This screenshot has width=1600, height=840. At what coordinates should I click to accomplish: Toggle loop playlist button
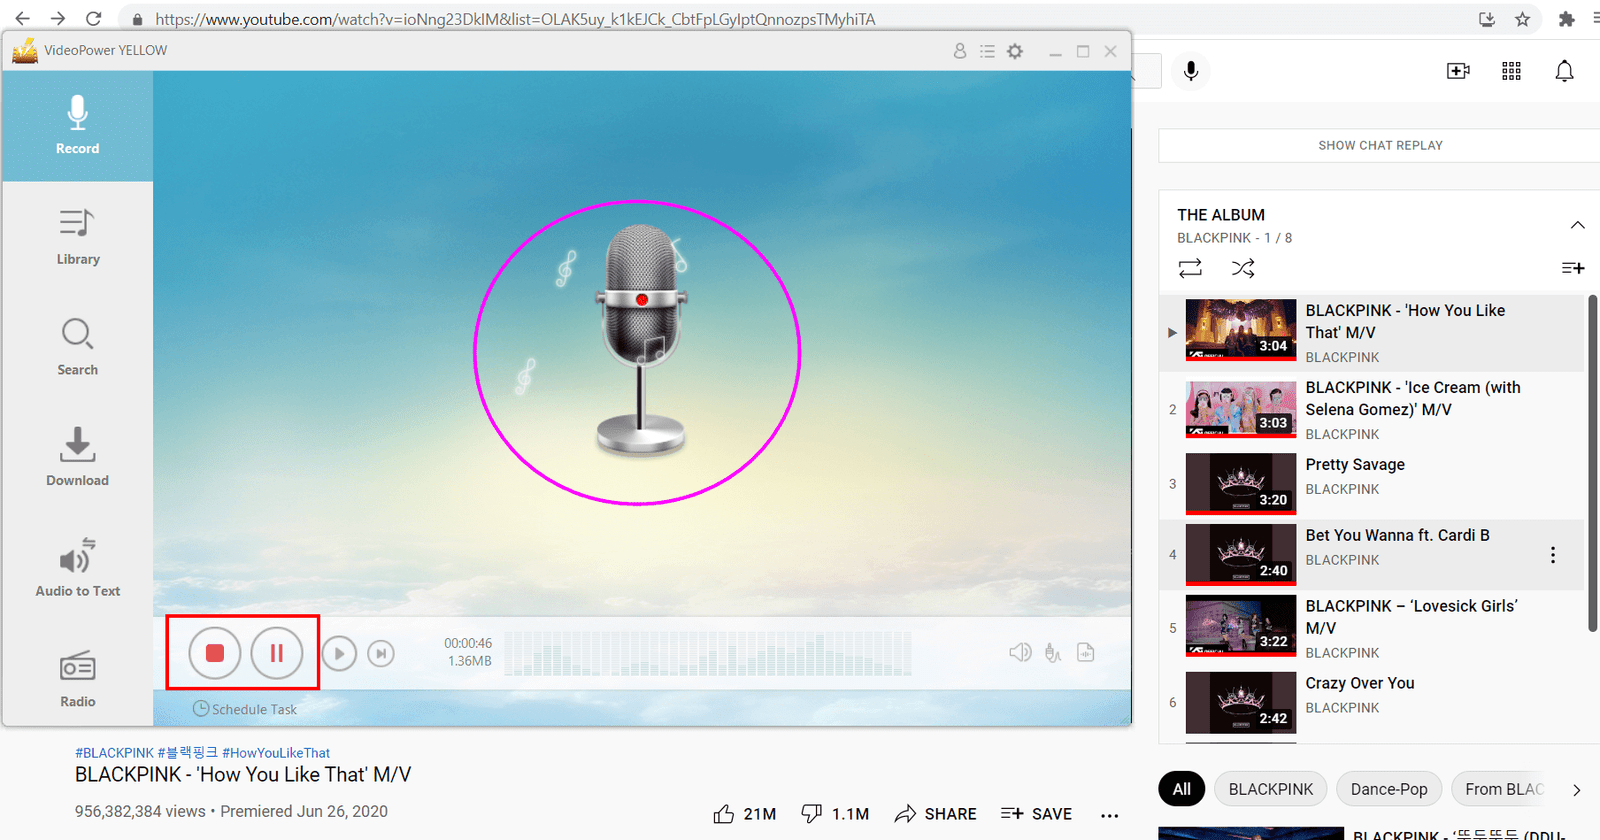pos(1190,268)
